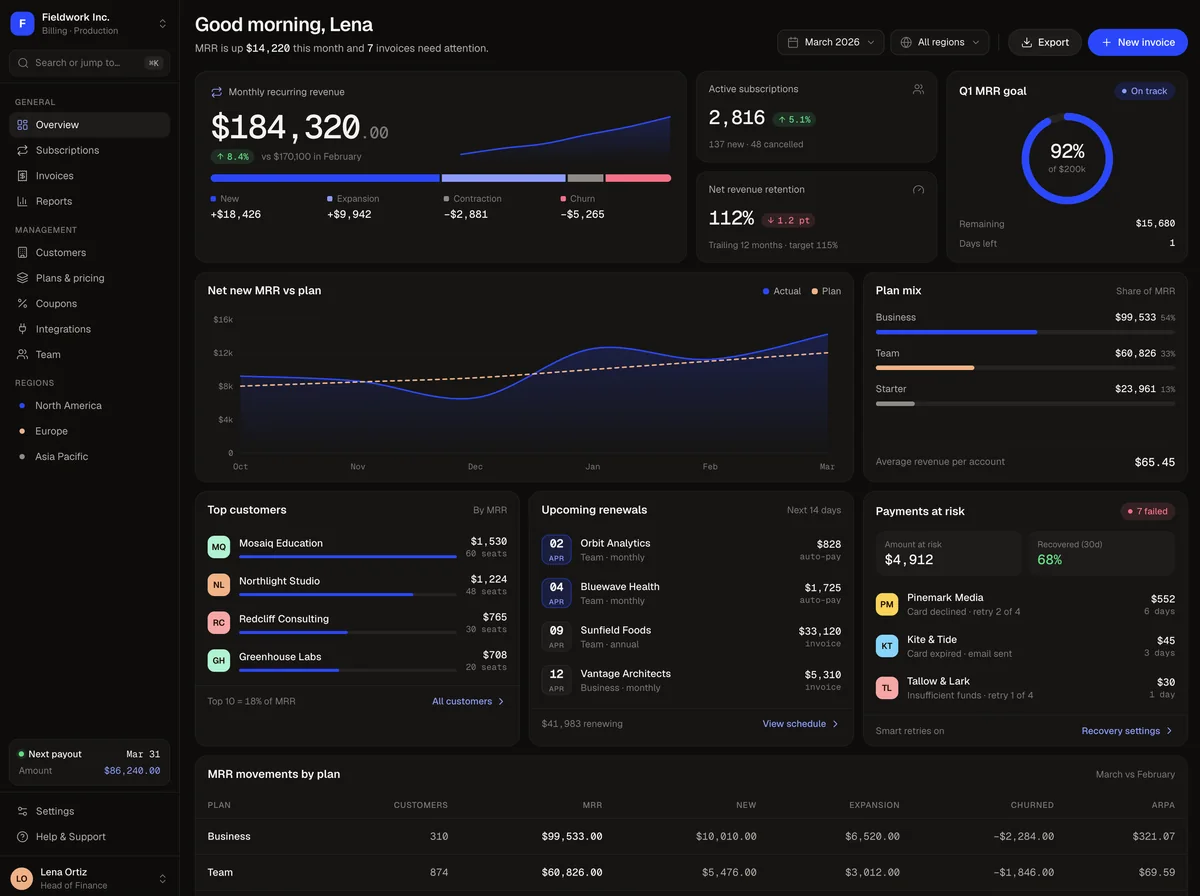This screenshot has width=1200, height=896.
Task: Open the Recovery settings link
Action: 1128,731
